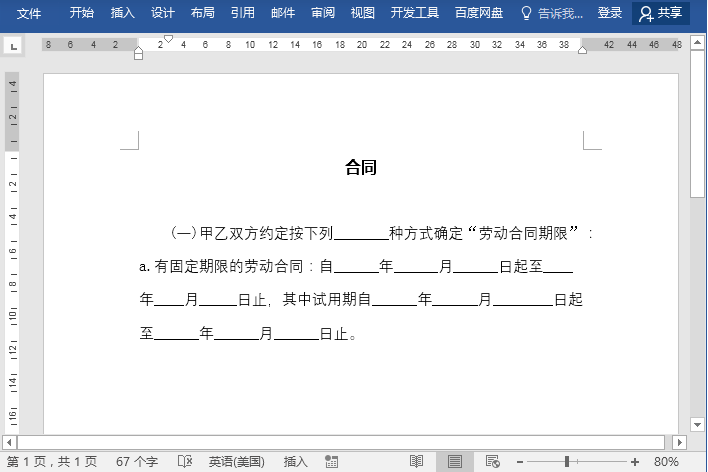Click the left indent marker on ruler

tap(139, 54)
